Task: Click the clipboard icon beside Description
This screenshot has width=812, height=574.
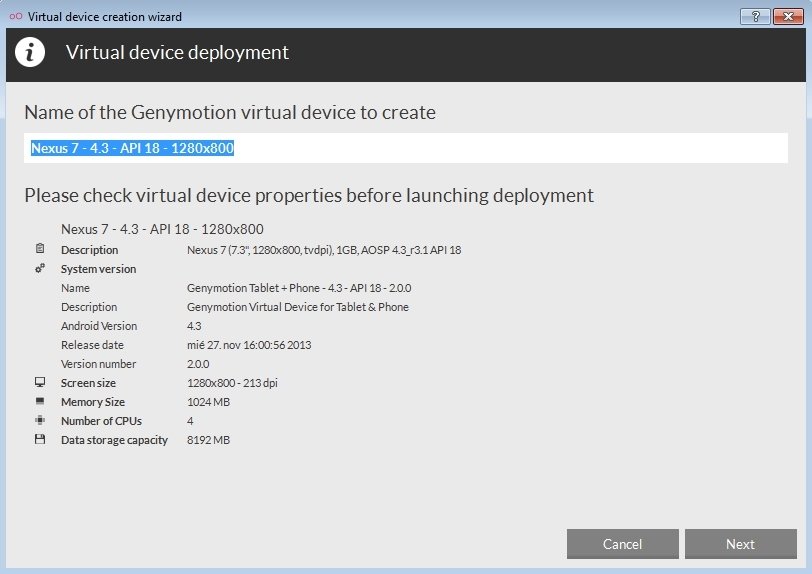Action: (x=40, y=249)
